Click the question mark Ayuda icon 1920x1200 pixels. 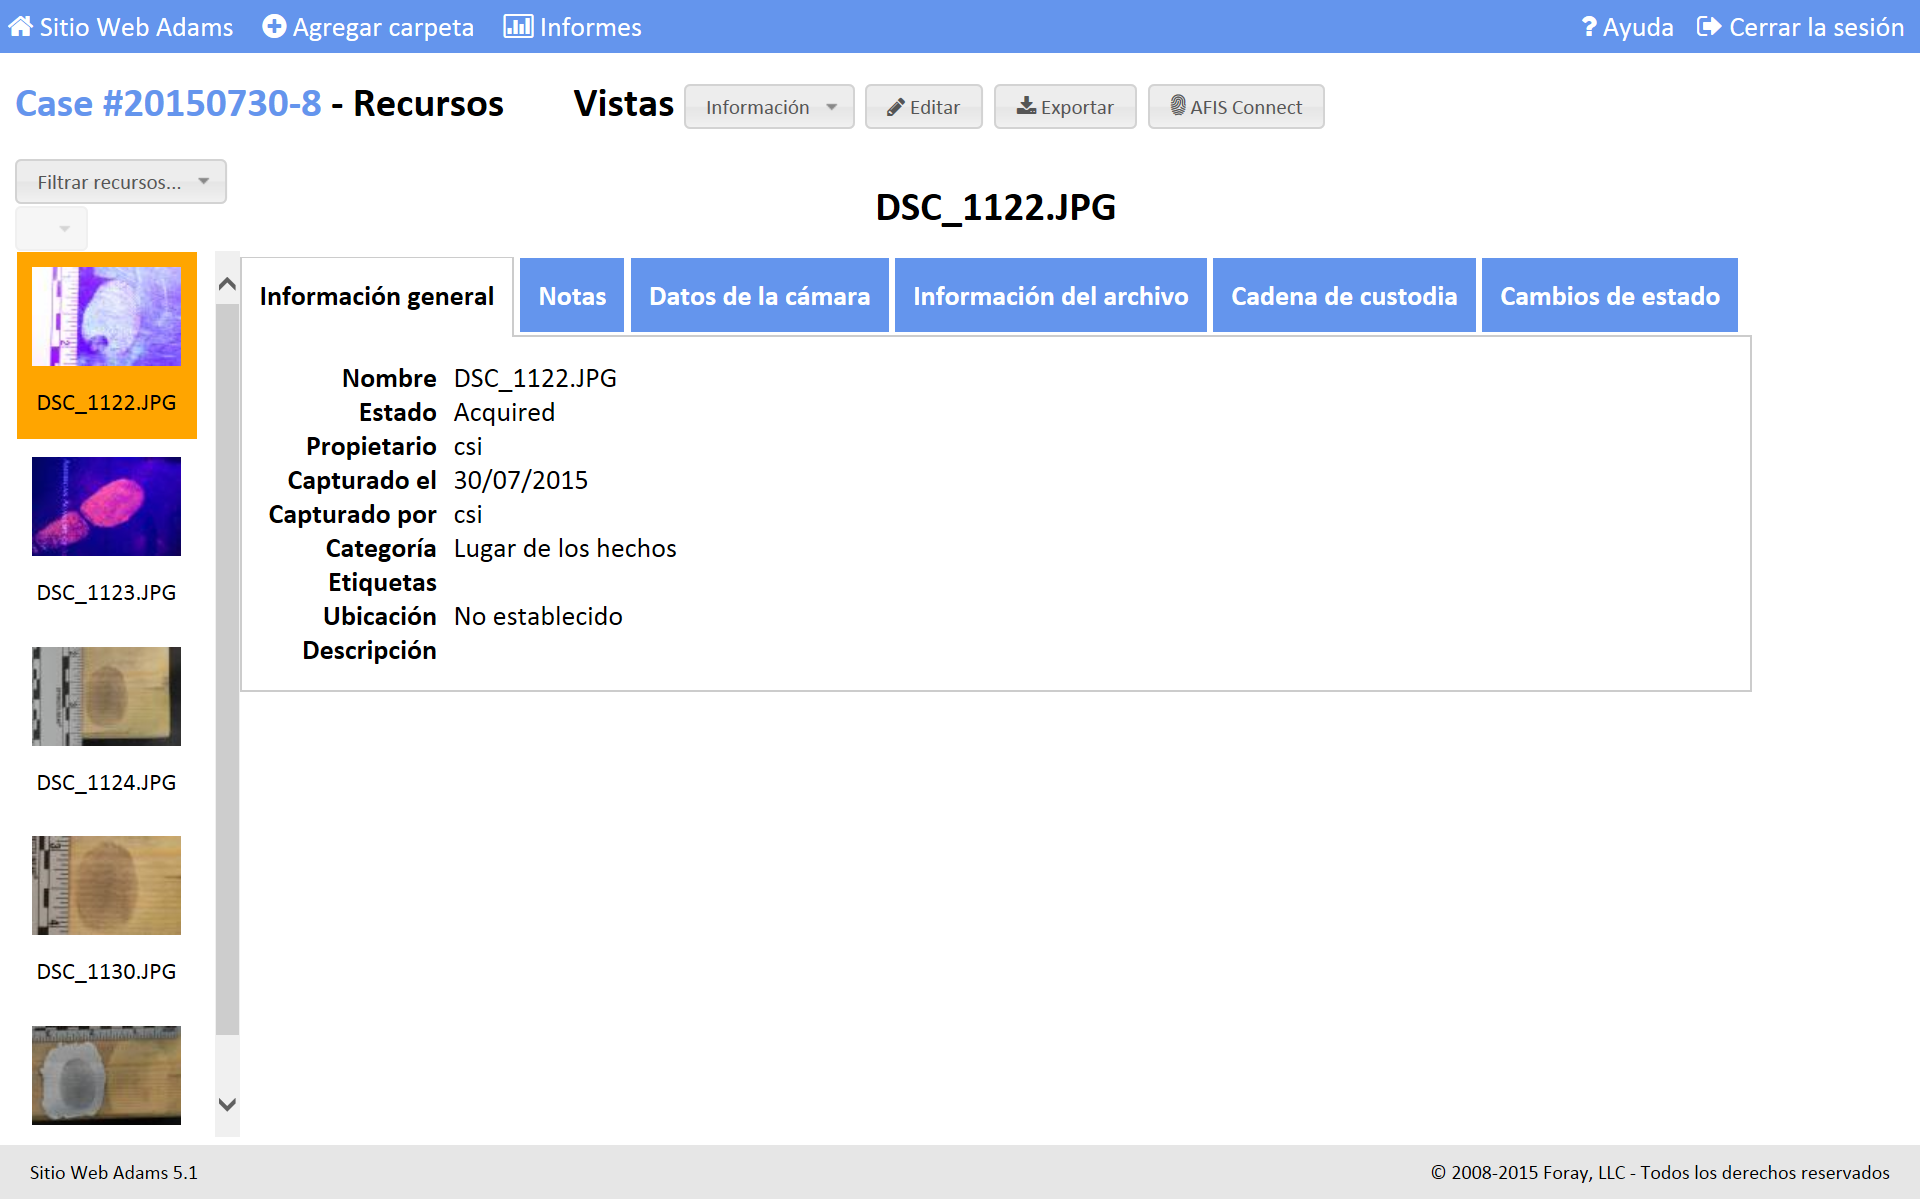click(x=1588, y=27)
